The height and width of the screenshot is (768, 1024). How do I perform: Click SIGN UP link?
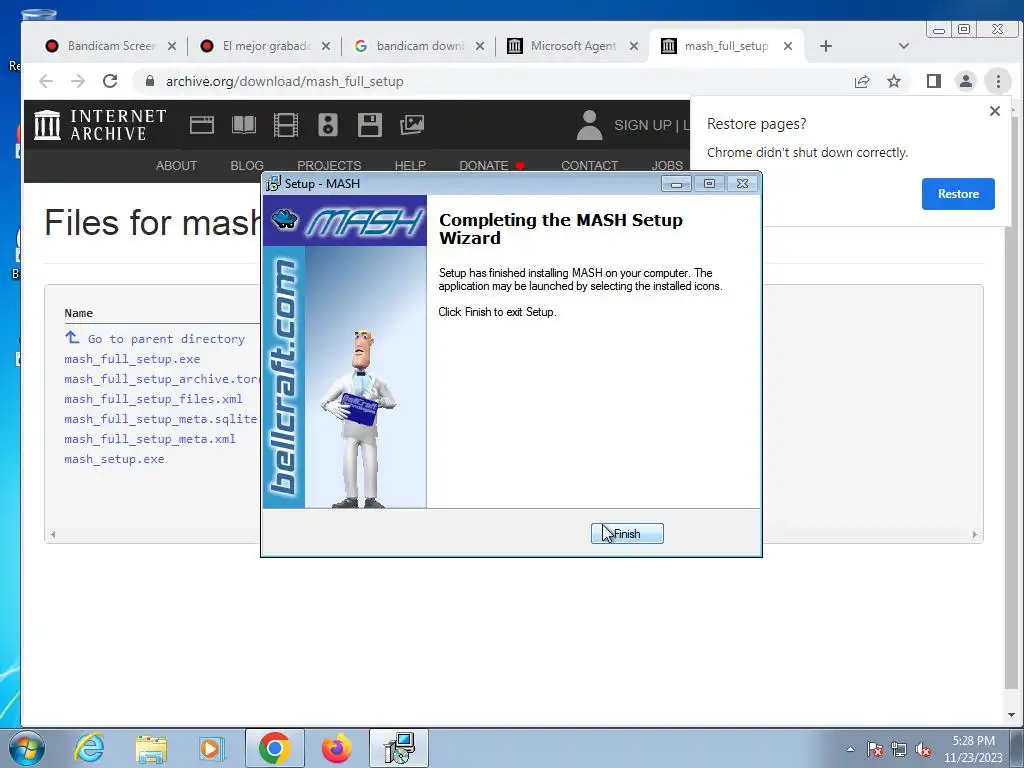[x=643, y=125]
